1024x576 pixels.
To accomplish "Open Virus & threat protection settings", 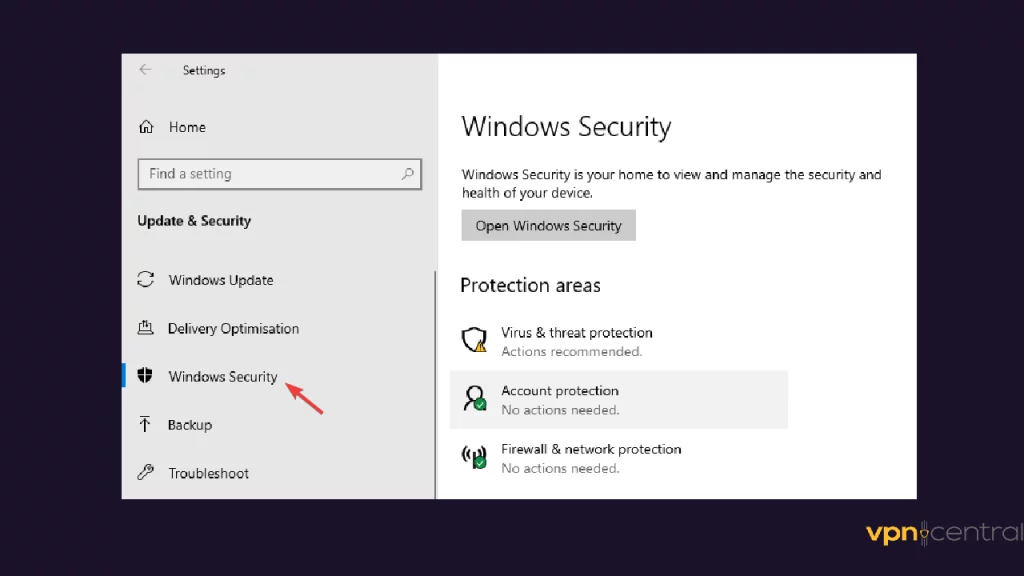I will click(x=576, y=341).
